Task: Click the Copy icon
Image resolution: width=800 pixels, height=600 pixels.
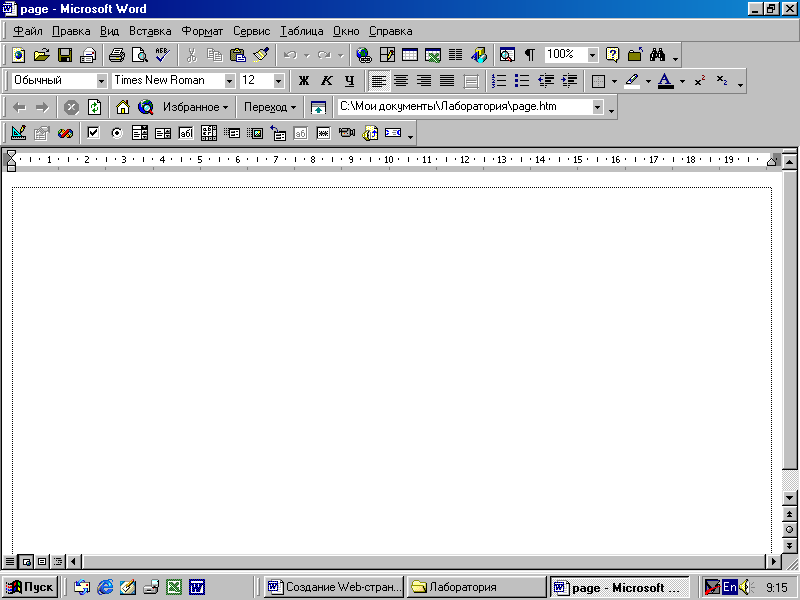Action: [215, 55]
